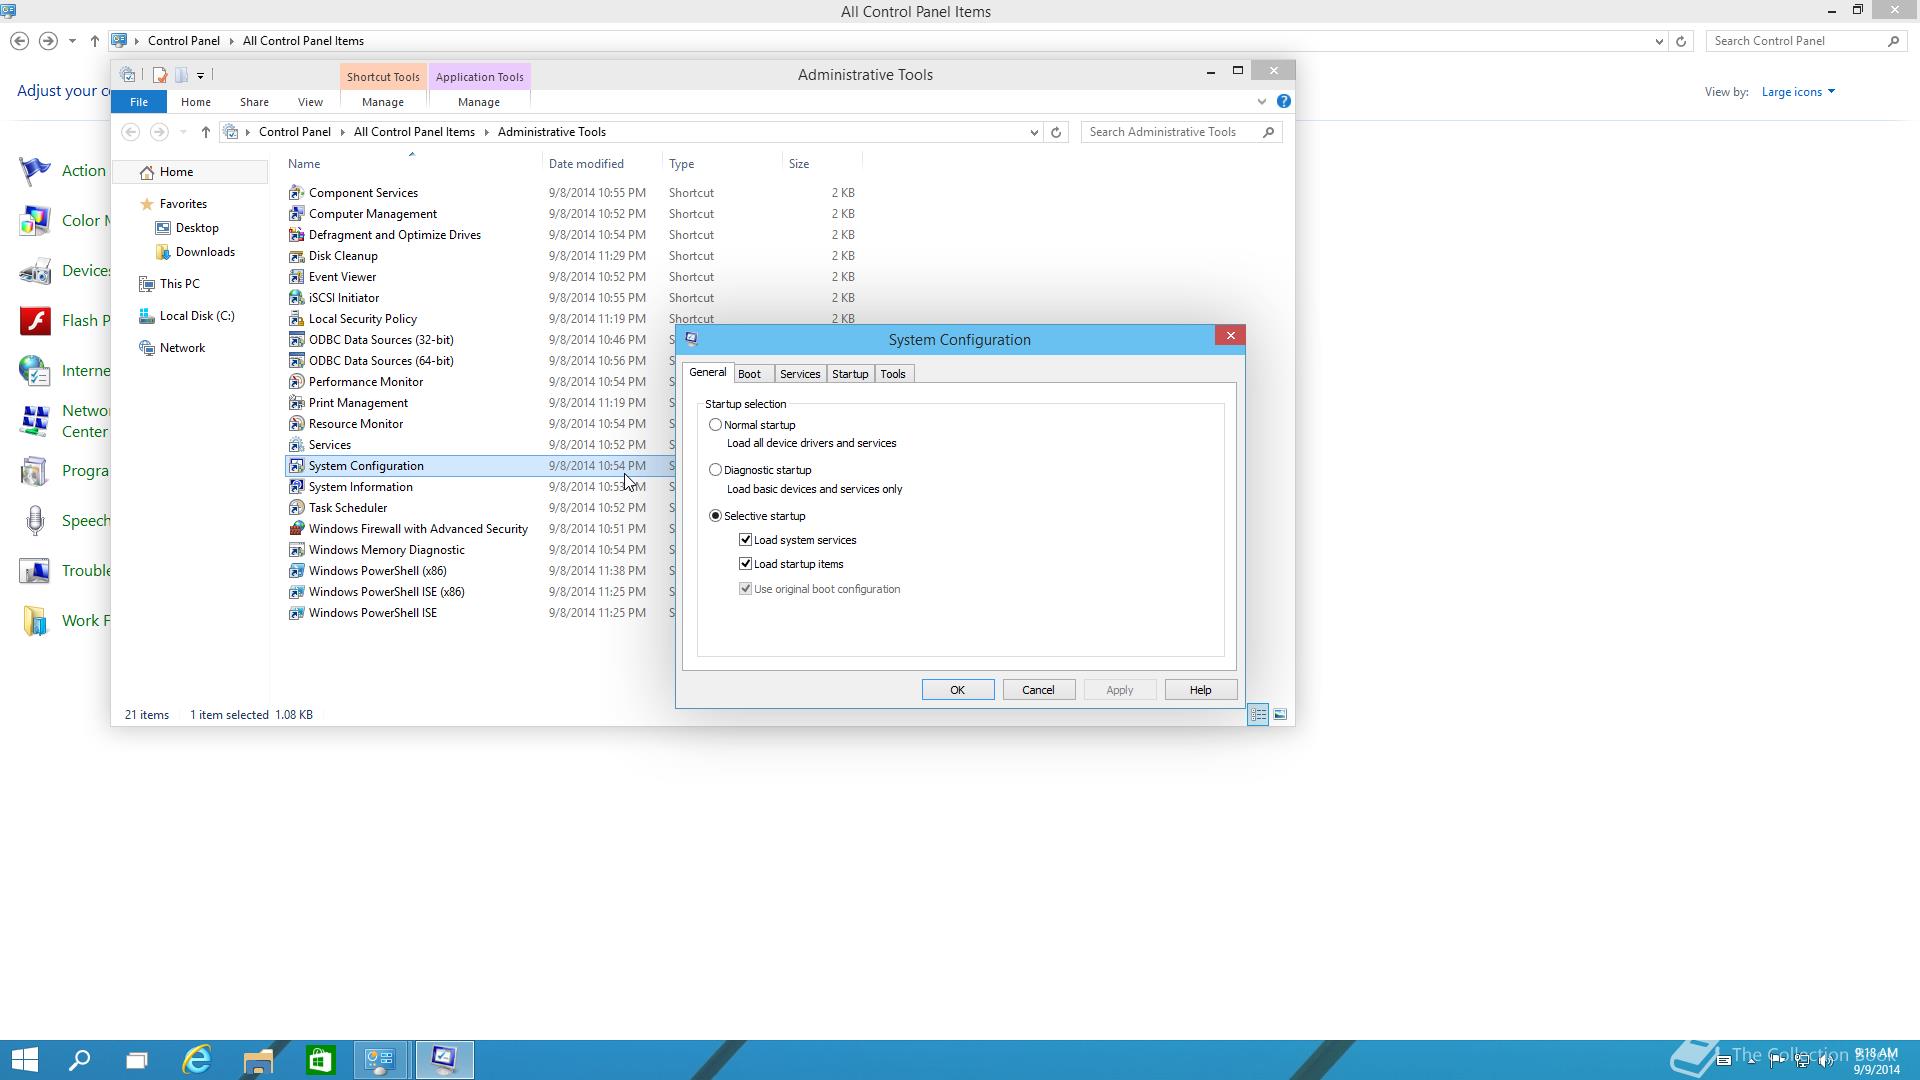The image size is (1920, 1080).
Task: Click the Services shortcut icon
Action: pos(296,445)
